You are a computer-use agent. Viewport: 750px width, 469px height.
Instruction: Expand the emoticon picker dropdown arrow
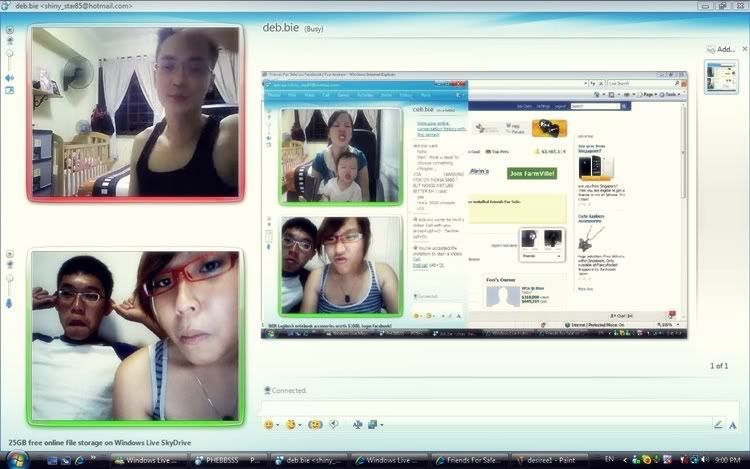(x=277, y=425)
